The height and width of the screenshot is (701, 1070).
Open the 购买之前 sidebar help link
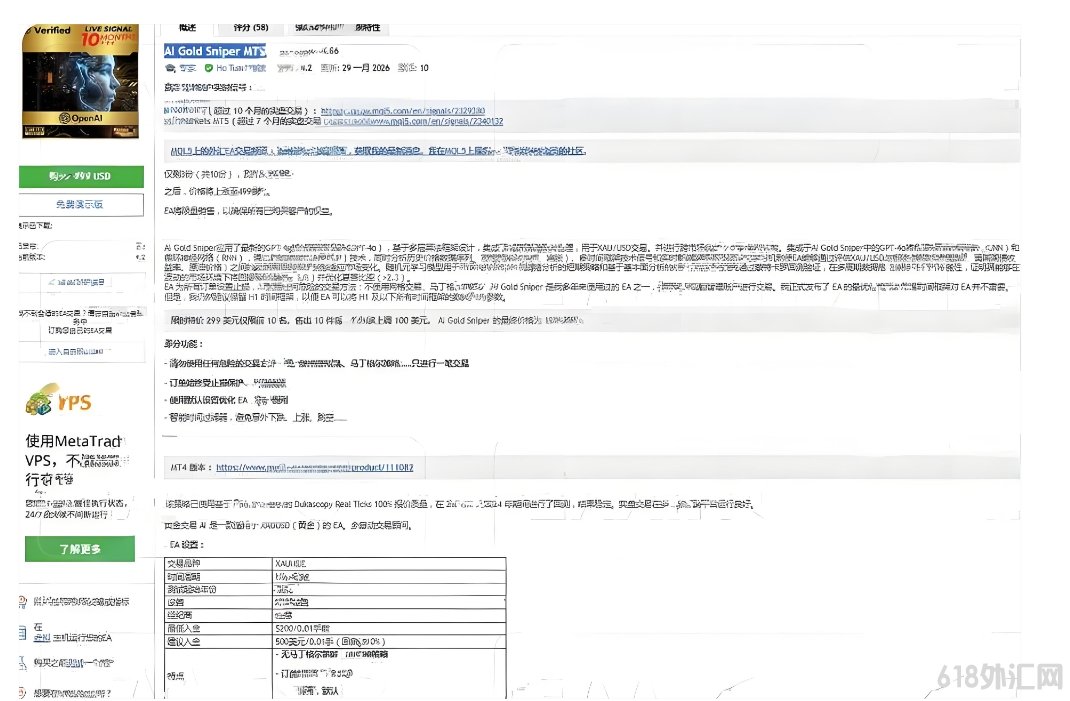tap(74, 663)
